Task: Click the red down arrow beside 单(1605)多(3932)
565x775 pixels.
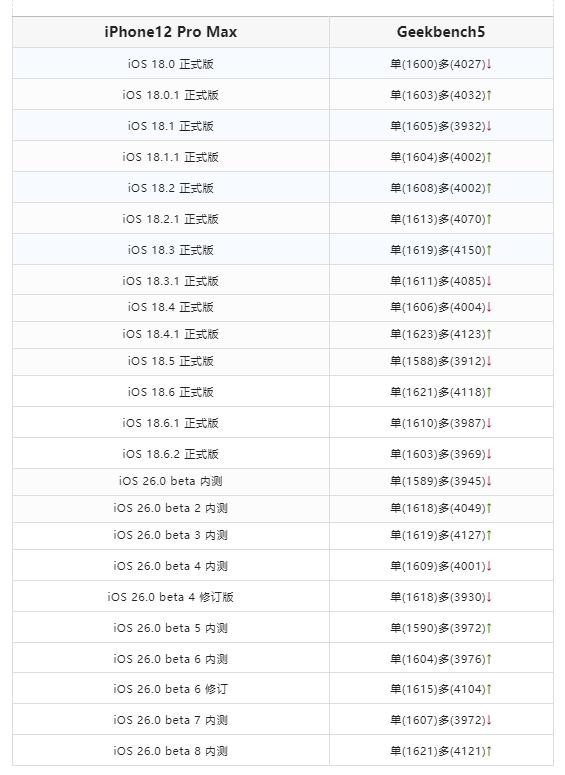Action: 489,126
